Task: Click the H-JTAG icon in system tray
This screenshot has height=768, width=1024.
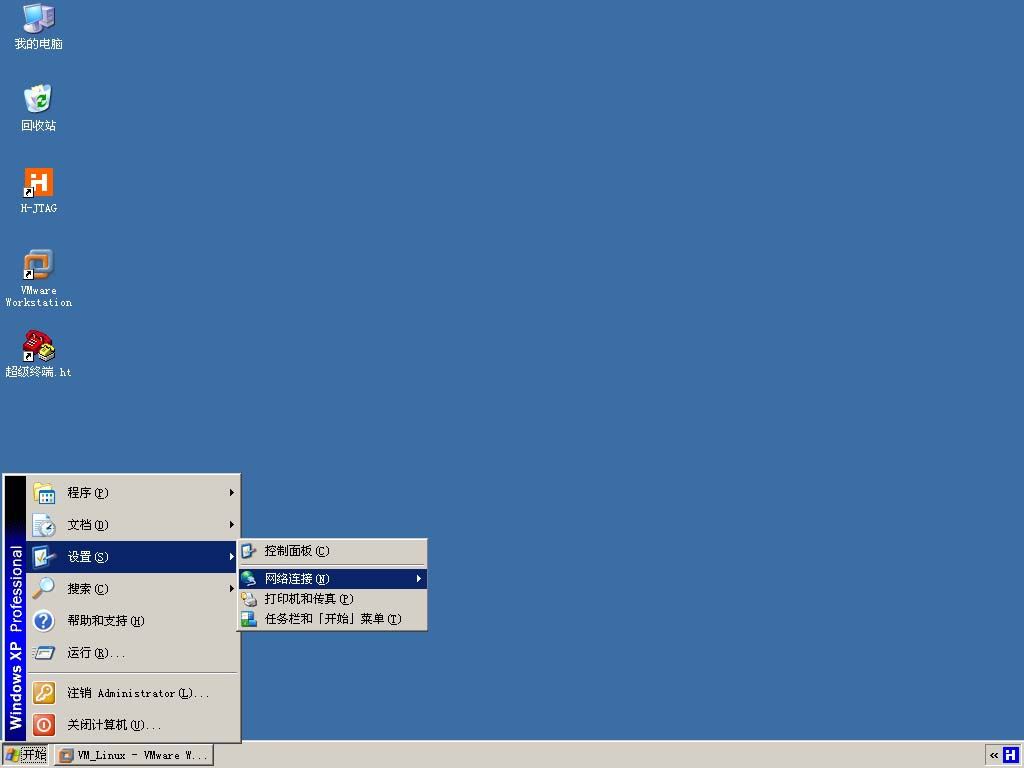Action: pos(1010,755)
